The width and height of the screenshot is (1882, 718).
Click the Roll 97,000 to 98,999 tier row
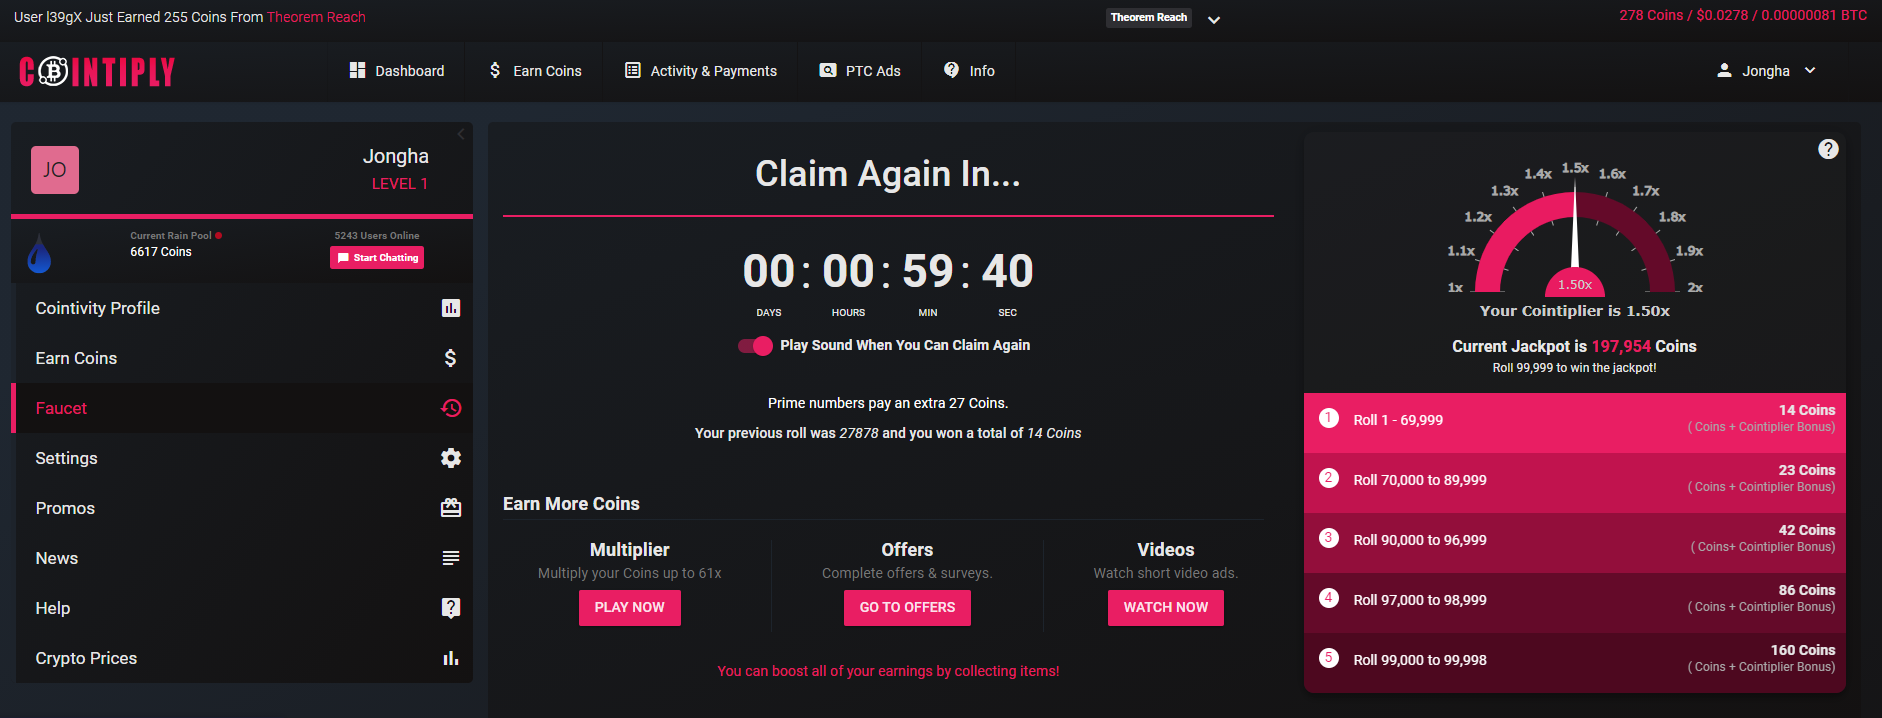click(1575, 603)
